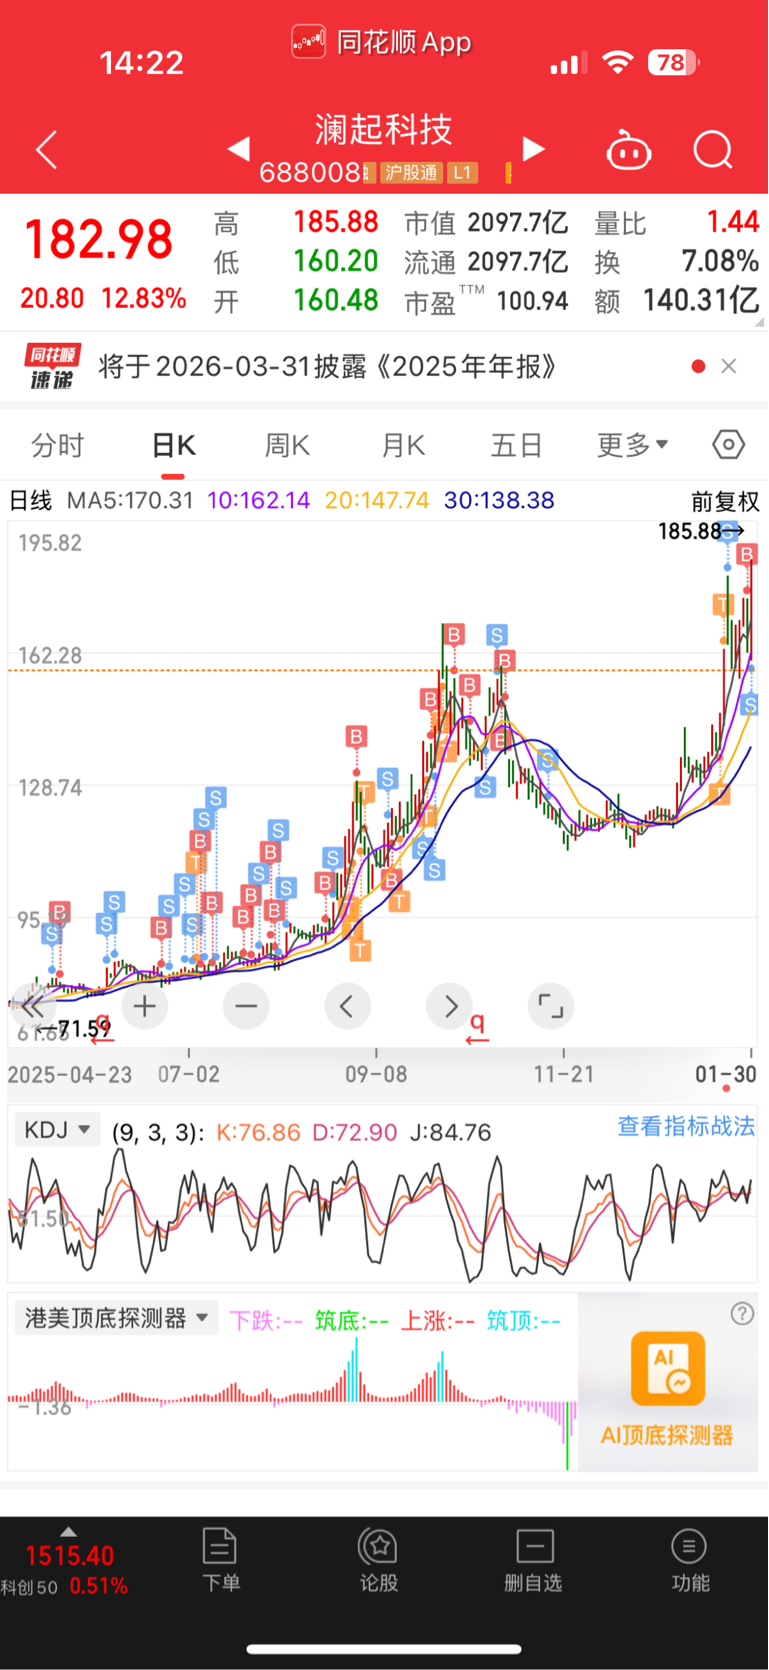Viewport: 769px width, 1670px height.
Task: Expand the 科创50 index bar arrow
Action: 68,1532
